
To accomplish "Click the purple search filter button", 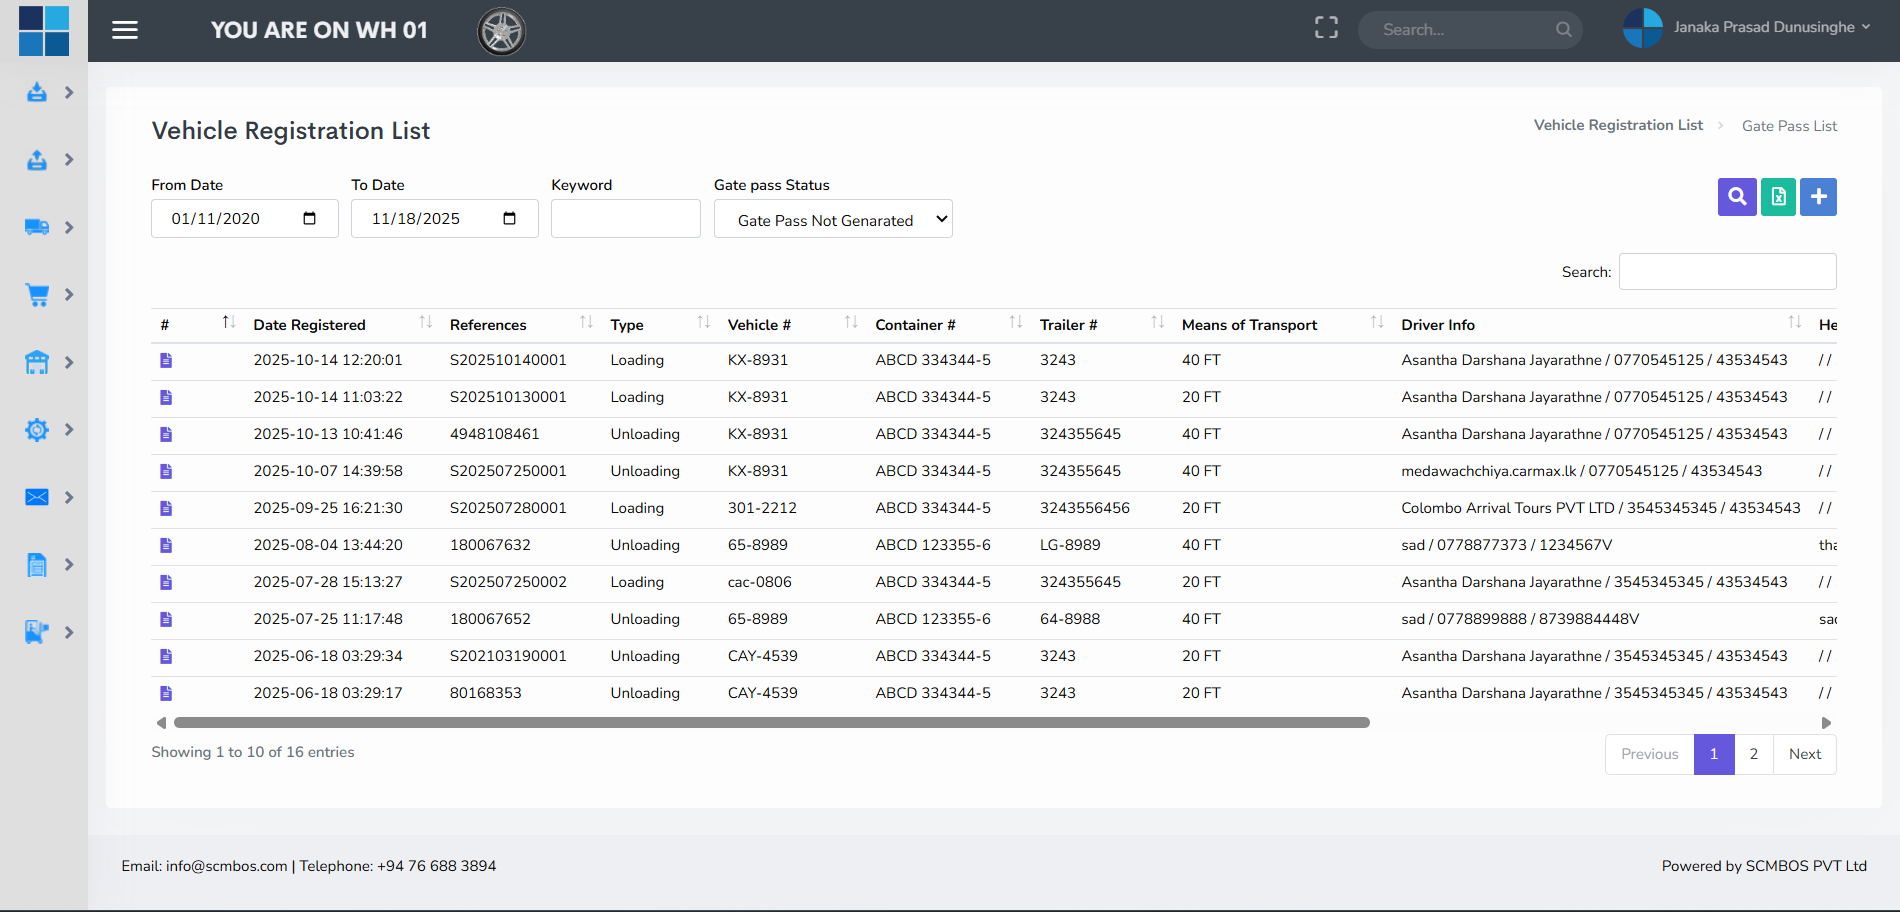I will point(1737,197).
